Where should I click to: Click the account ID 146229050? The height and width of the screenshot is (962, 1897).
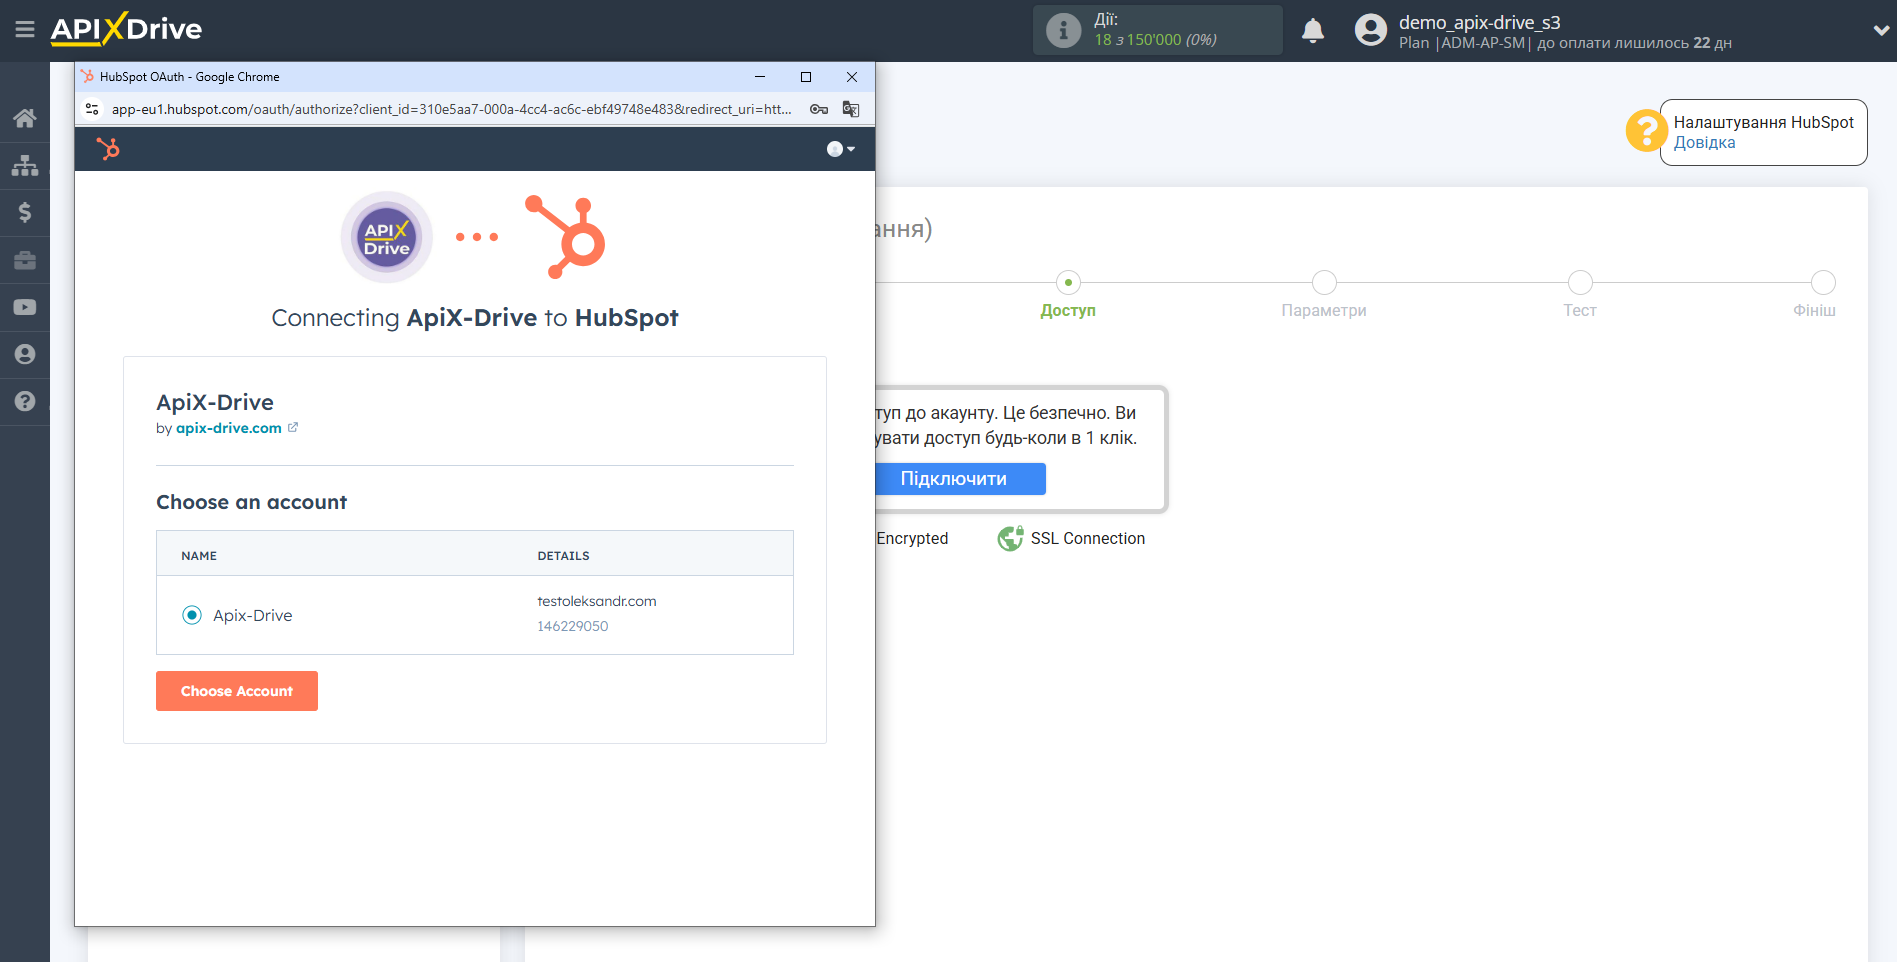pyautogui.click(x=572, y=626)
